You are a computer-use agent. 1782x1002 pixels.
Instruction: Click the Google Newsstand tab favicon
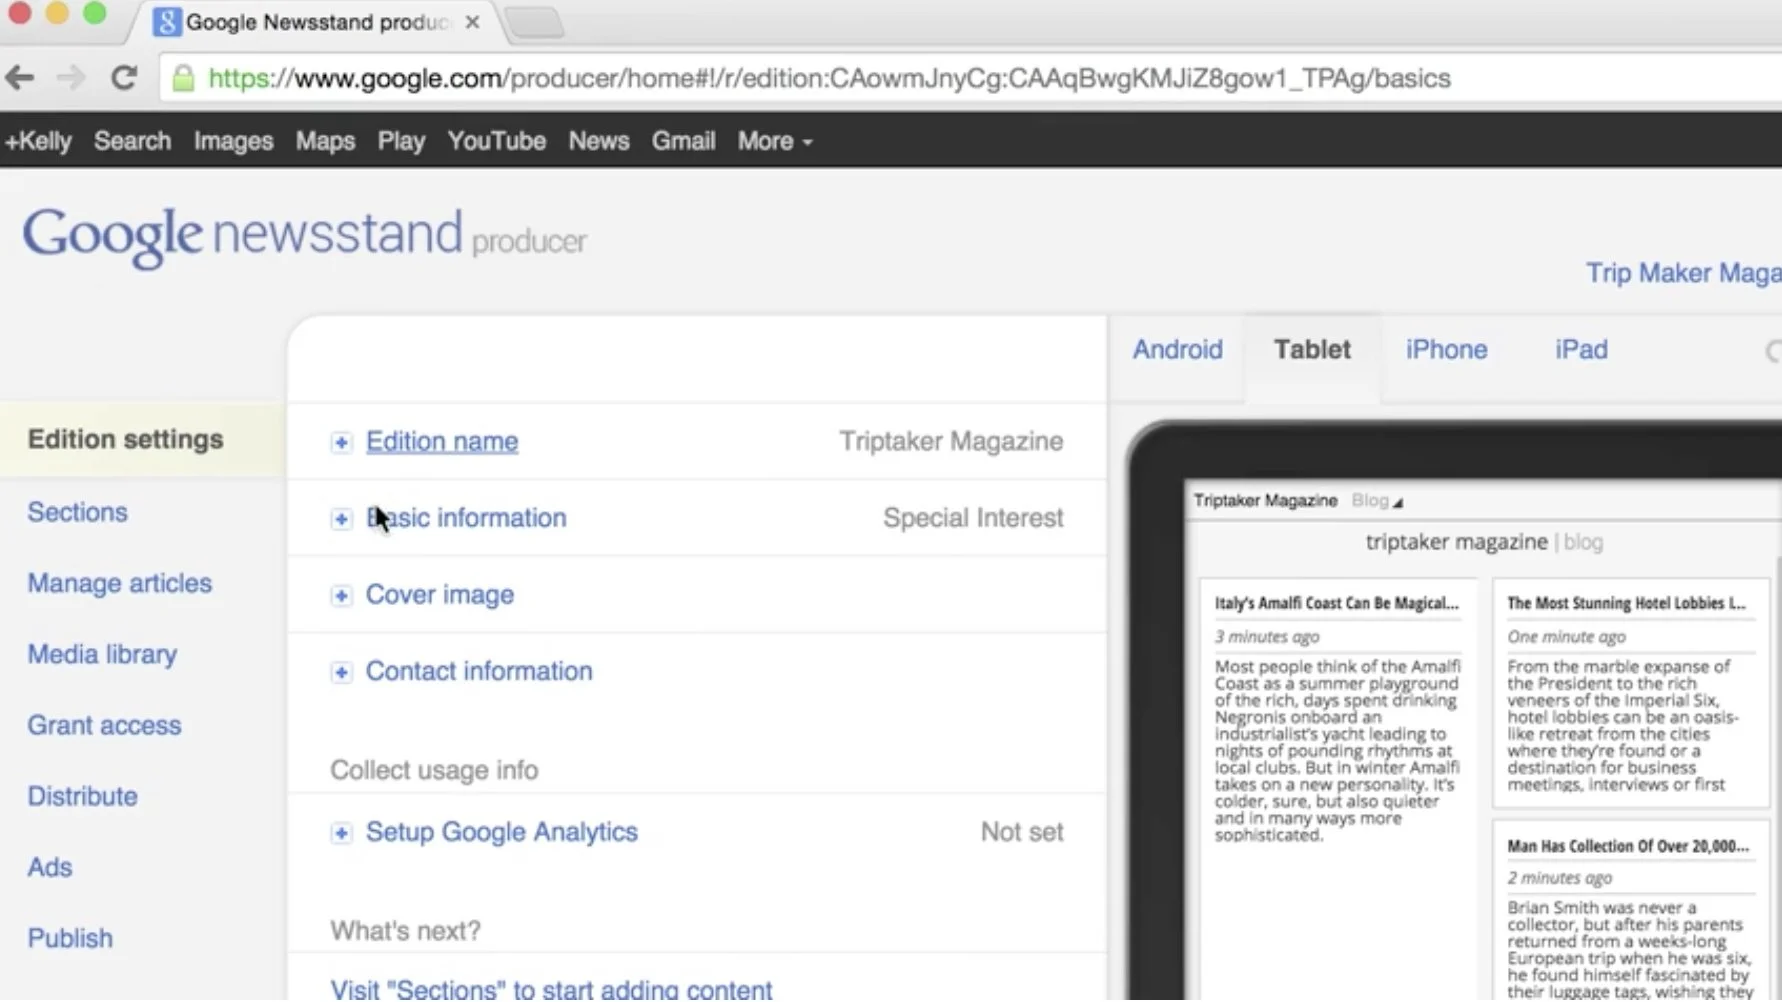(167, 22)
